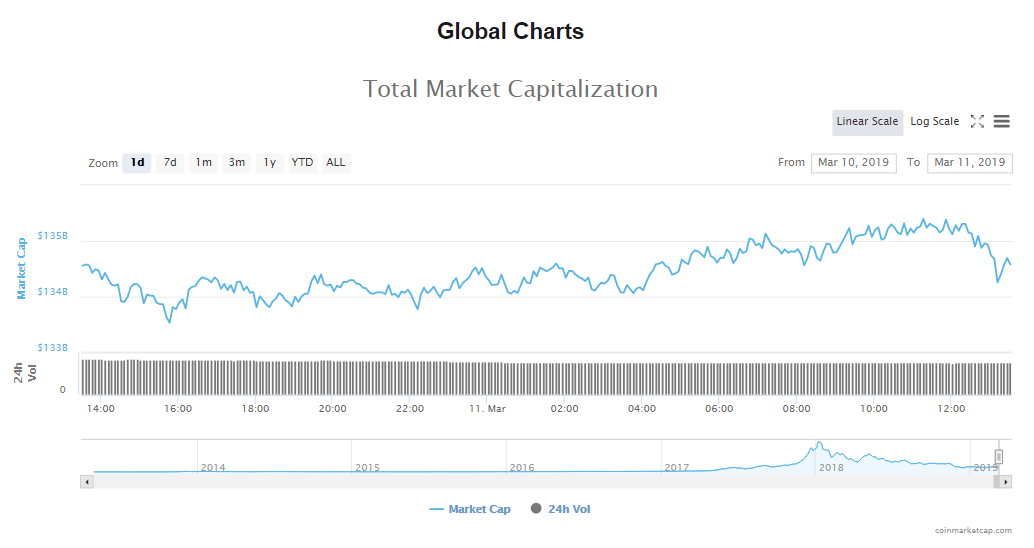Click the From date field

click(853, 163)
